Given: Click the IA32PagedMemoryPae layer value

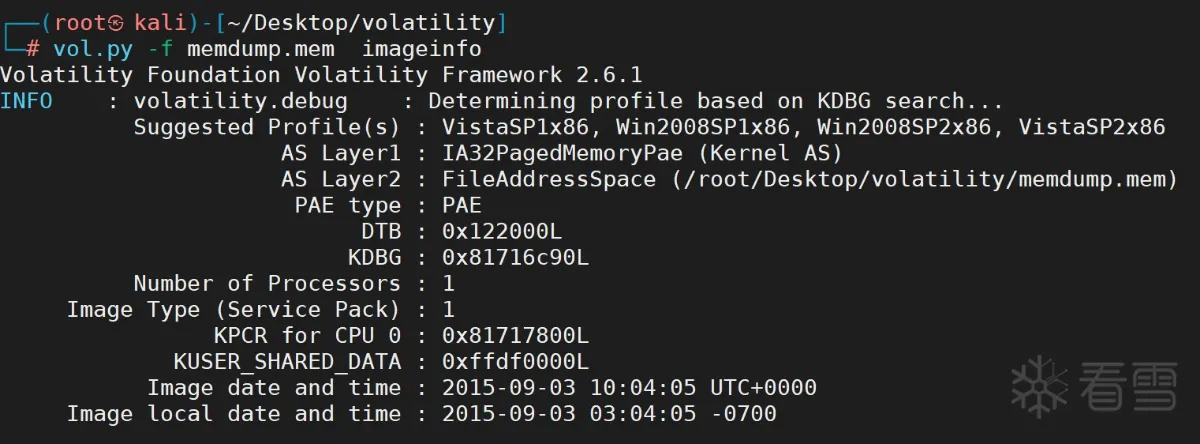Looking at the screenshot, I should [x=562, y=153].
